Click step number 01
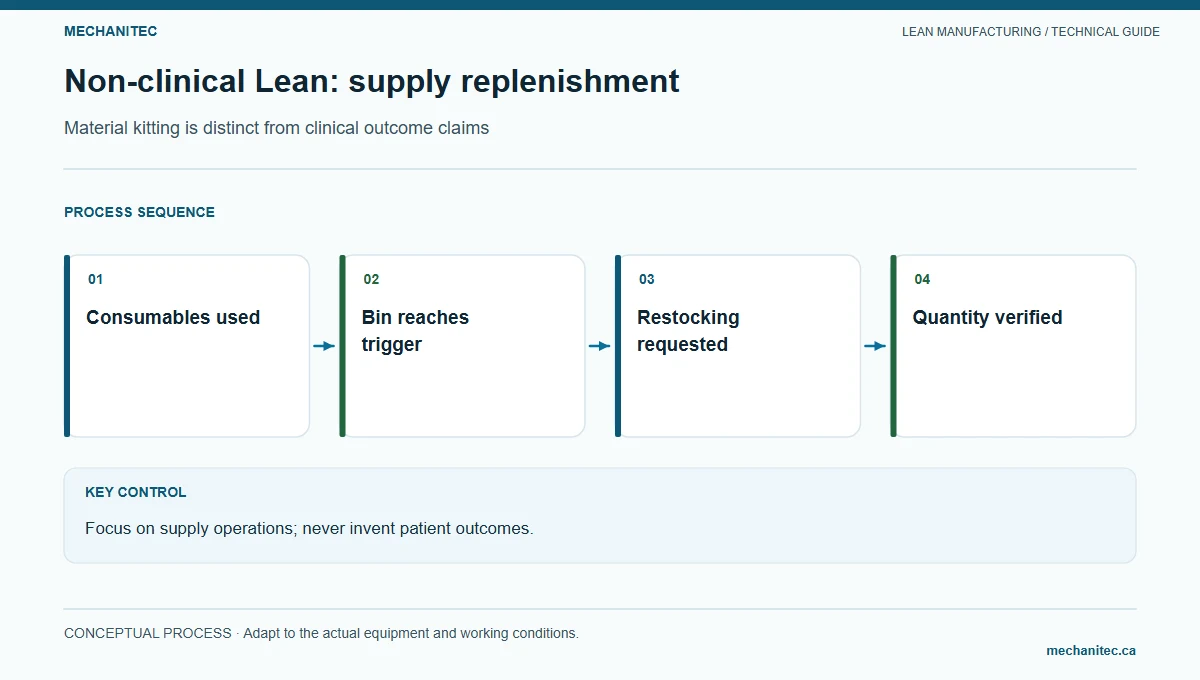This screenshot has height=680, width=1200. [x=95, y=279]
